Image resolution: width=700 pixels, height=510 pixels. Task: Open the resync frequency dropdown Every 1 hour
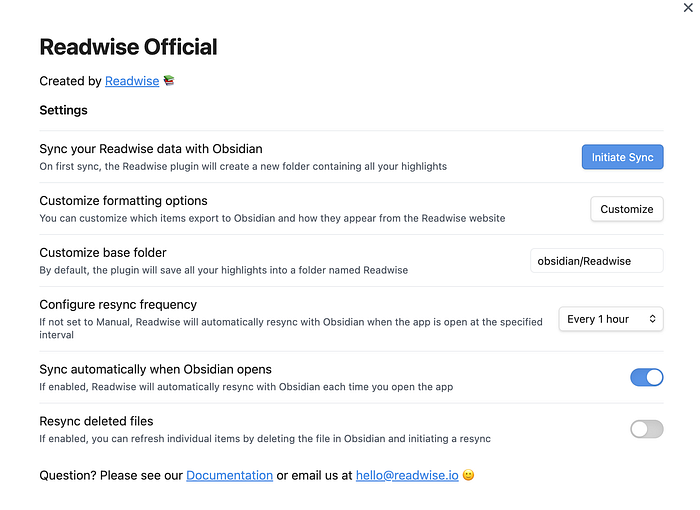611,319
